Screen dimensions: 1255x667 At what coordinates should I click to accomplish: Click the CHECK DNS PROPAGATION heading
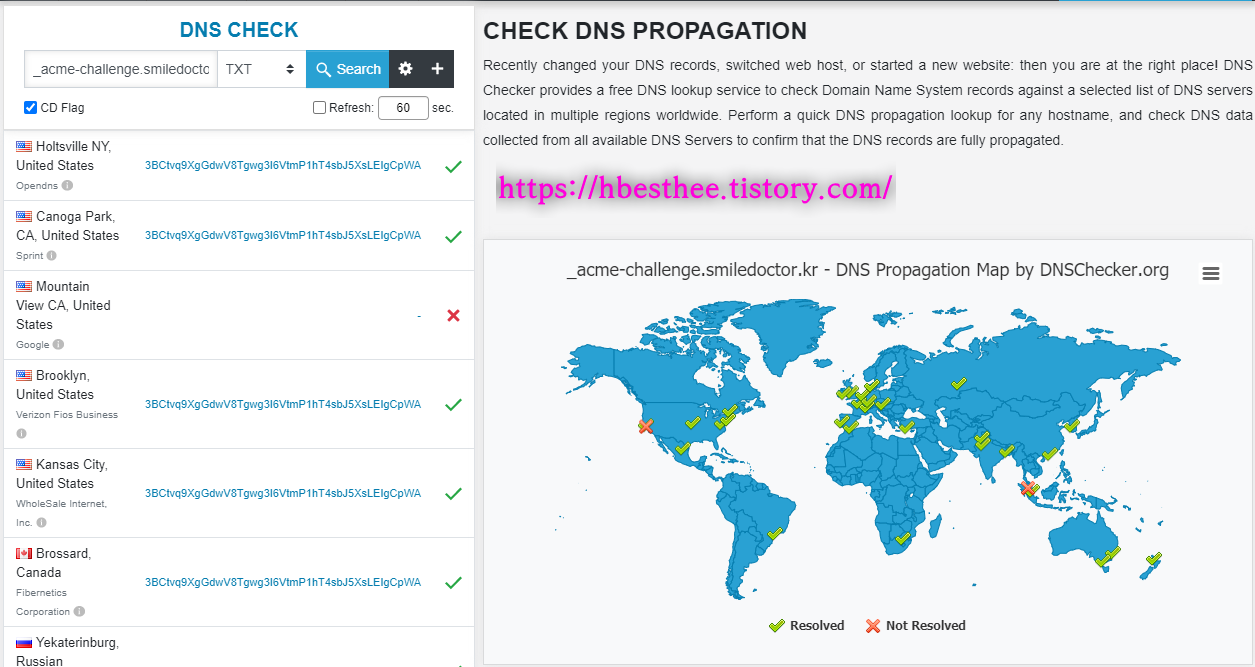[645, 31]
